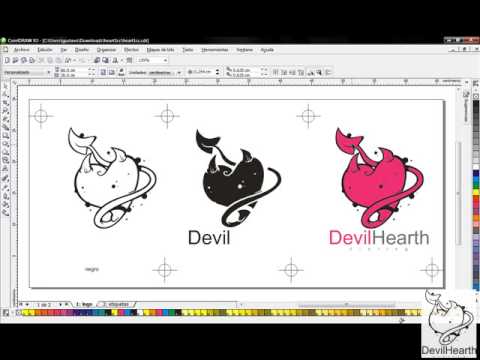The image size is (480, 360).
Task: Click the Devil text under black logo
Action: click(209, 238)
